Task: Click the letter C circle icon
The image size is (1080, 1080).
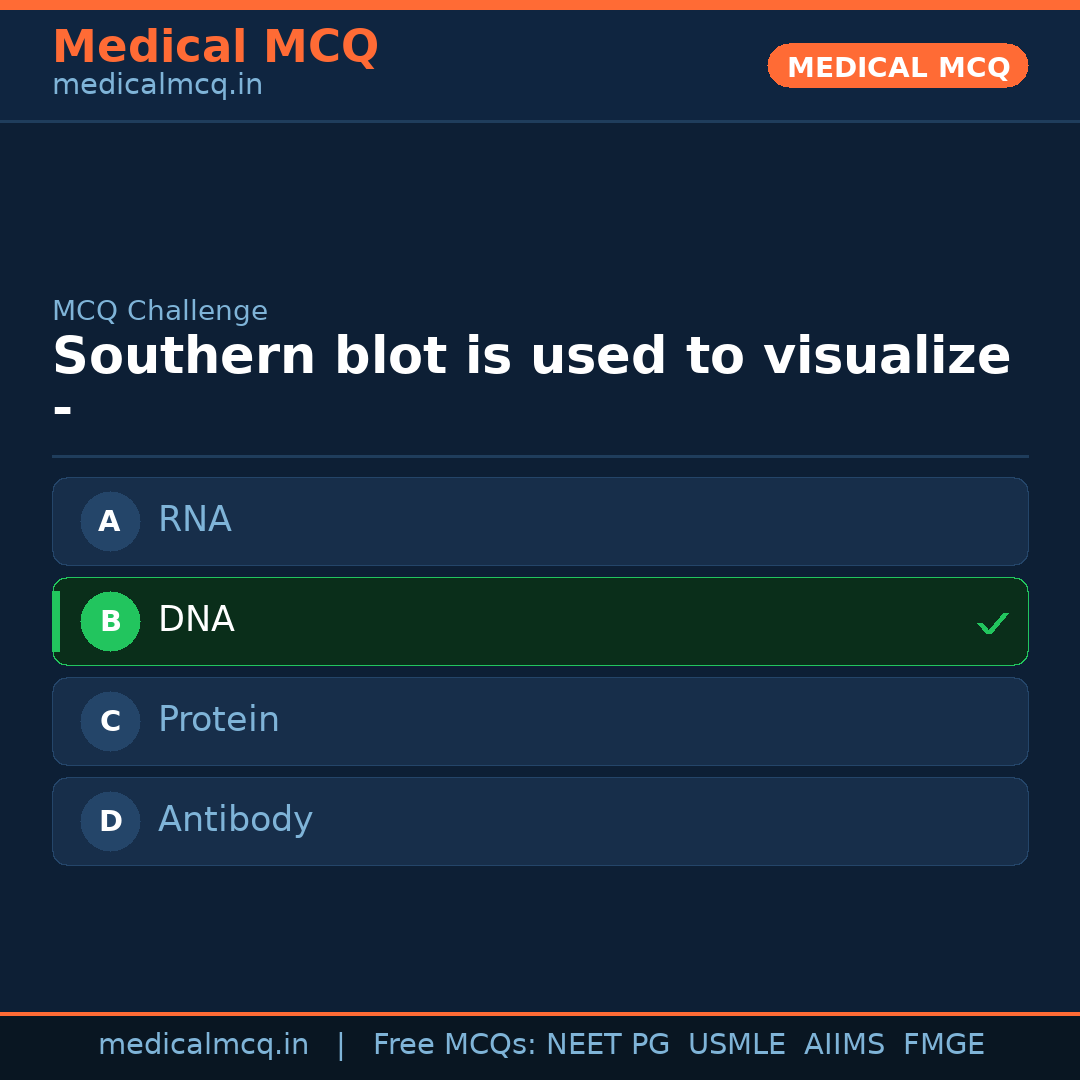Action: [110, 721]
